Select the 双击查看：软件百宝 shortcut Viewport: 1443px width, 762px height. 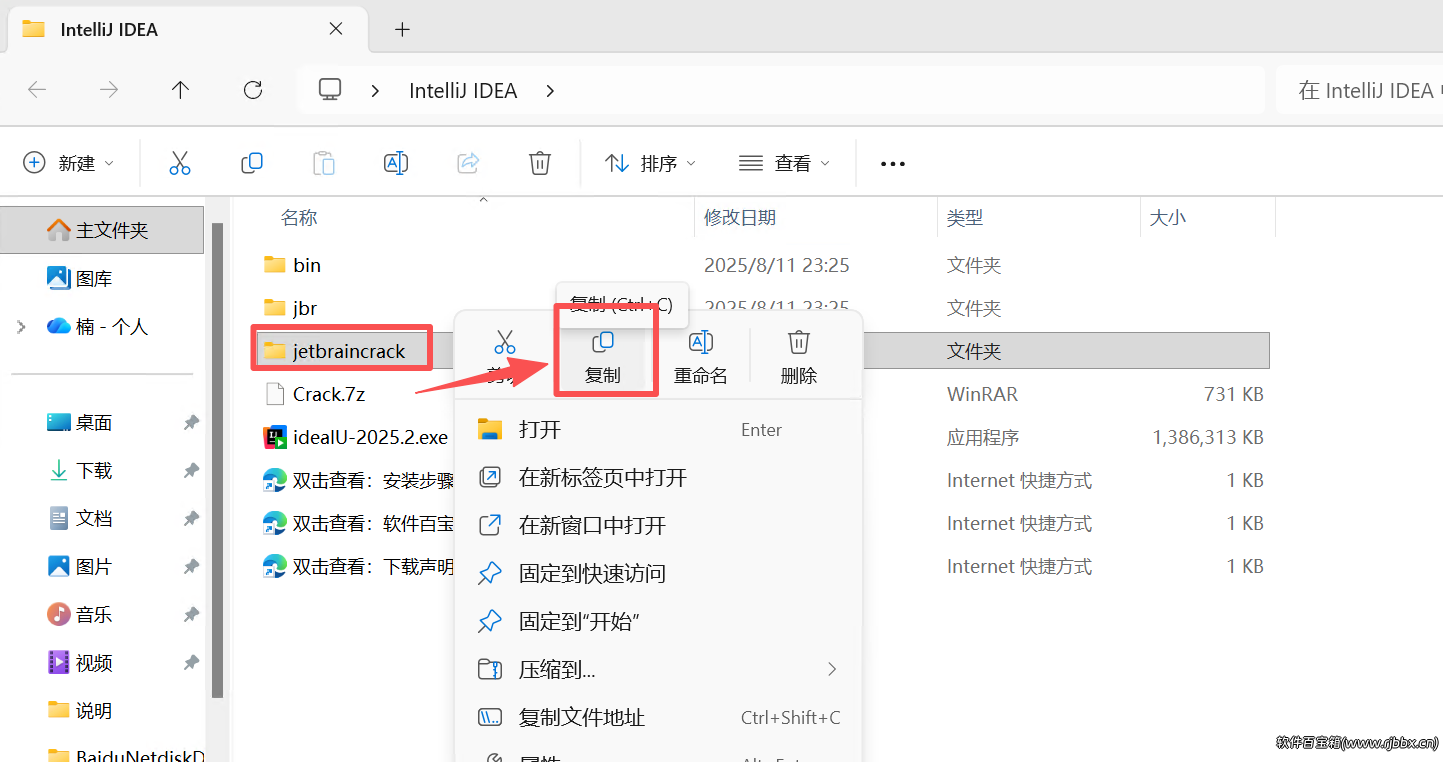pyautogui.click(x=358, y=524)
